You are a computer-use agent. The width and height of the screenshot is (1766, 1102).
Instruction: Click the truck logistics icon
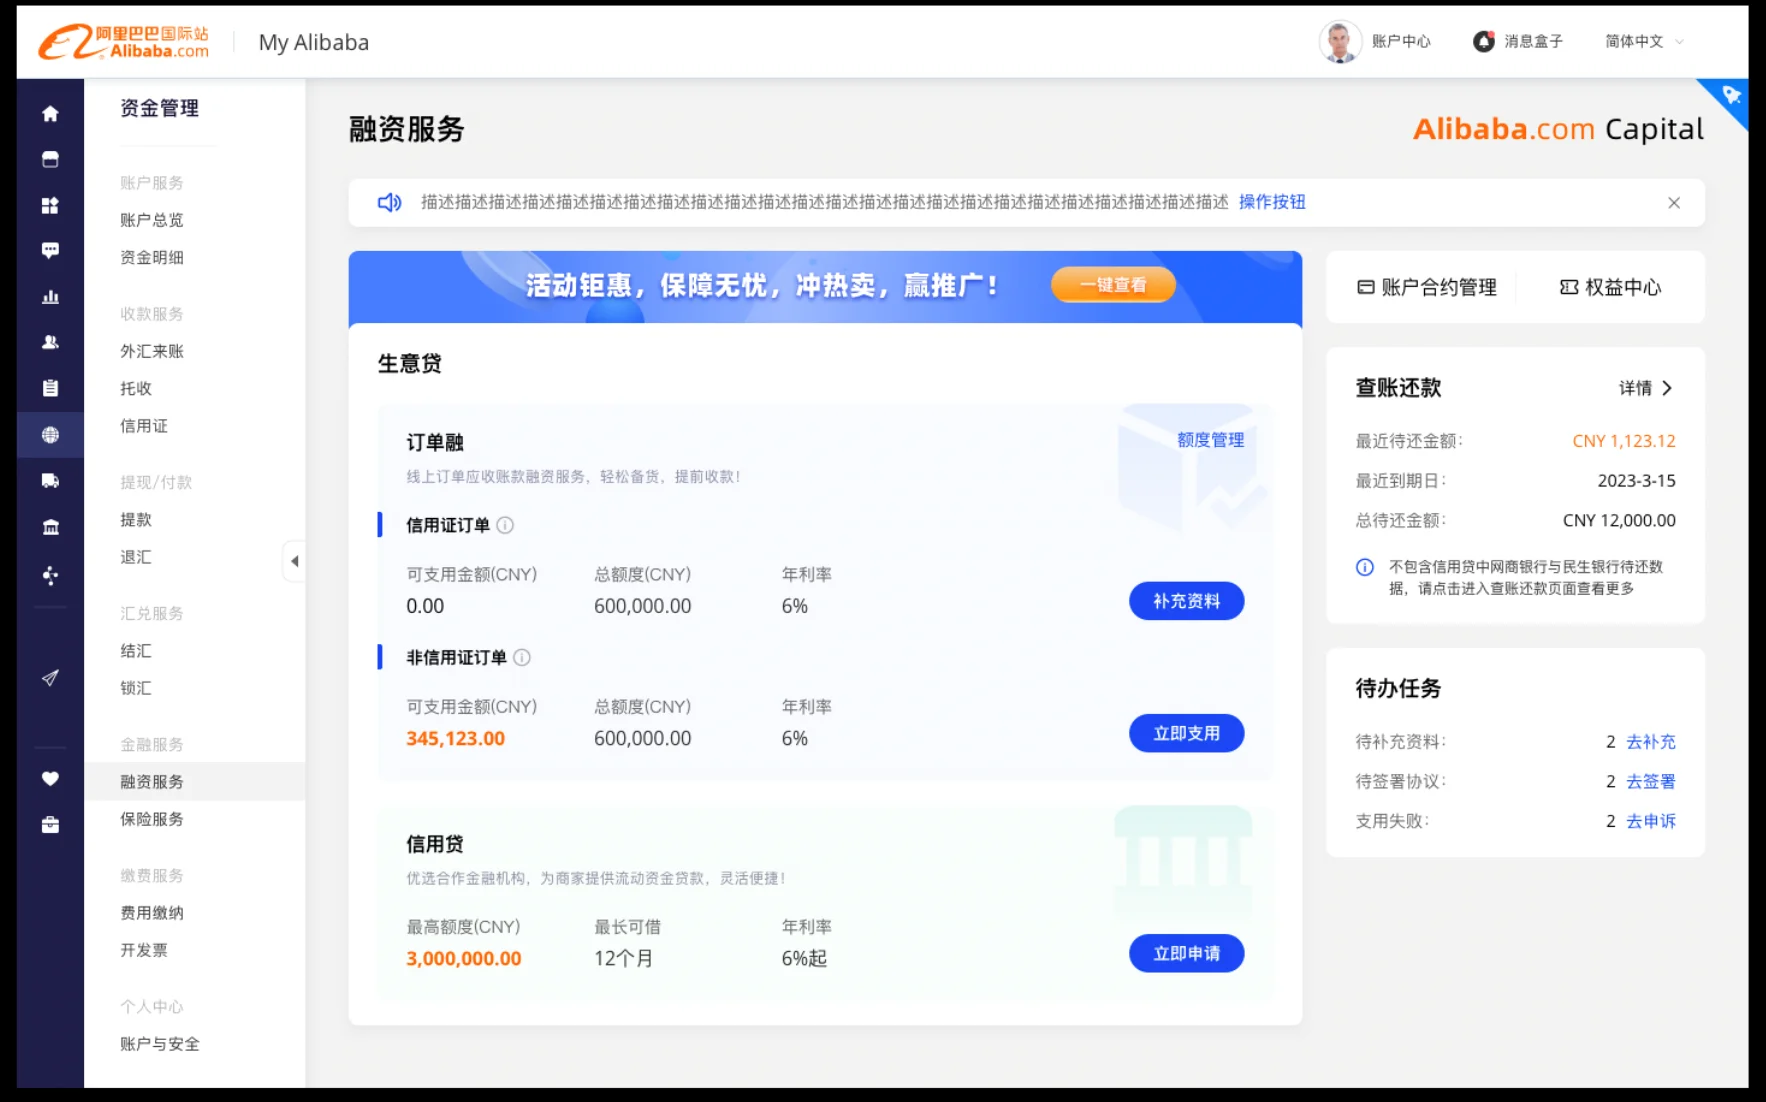point(50,481)
